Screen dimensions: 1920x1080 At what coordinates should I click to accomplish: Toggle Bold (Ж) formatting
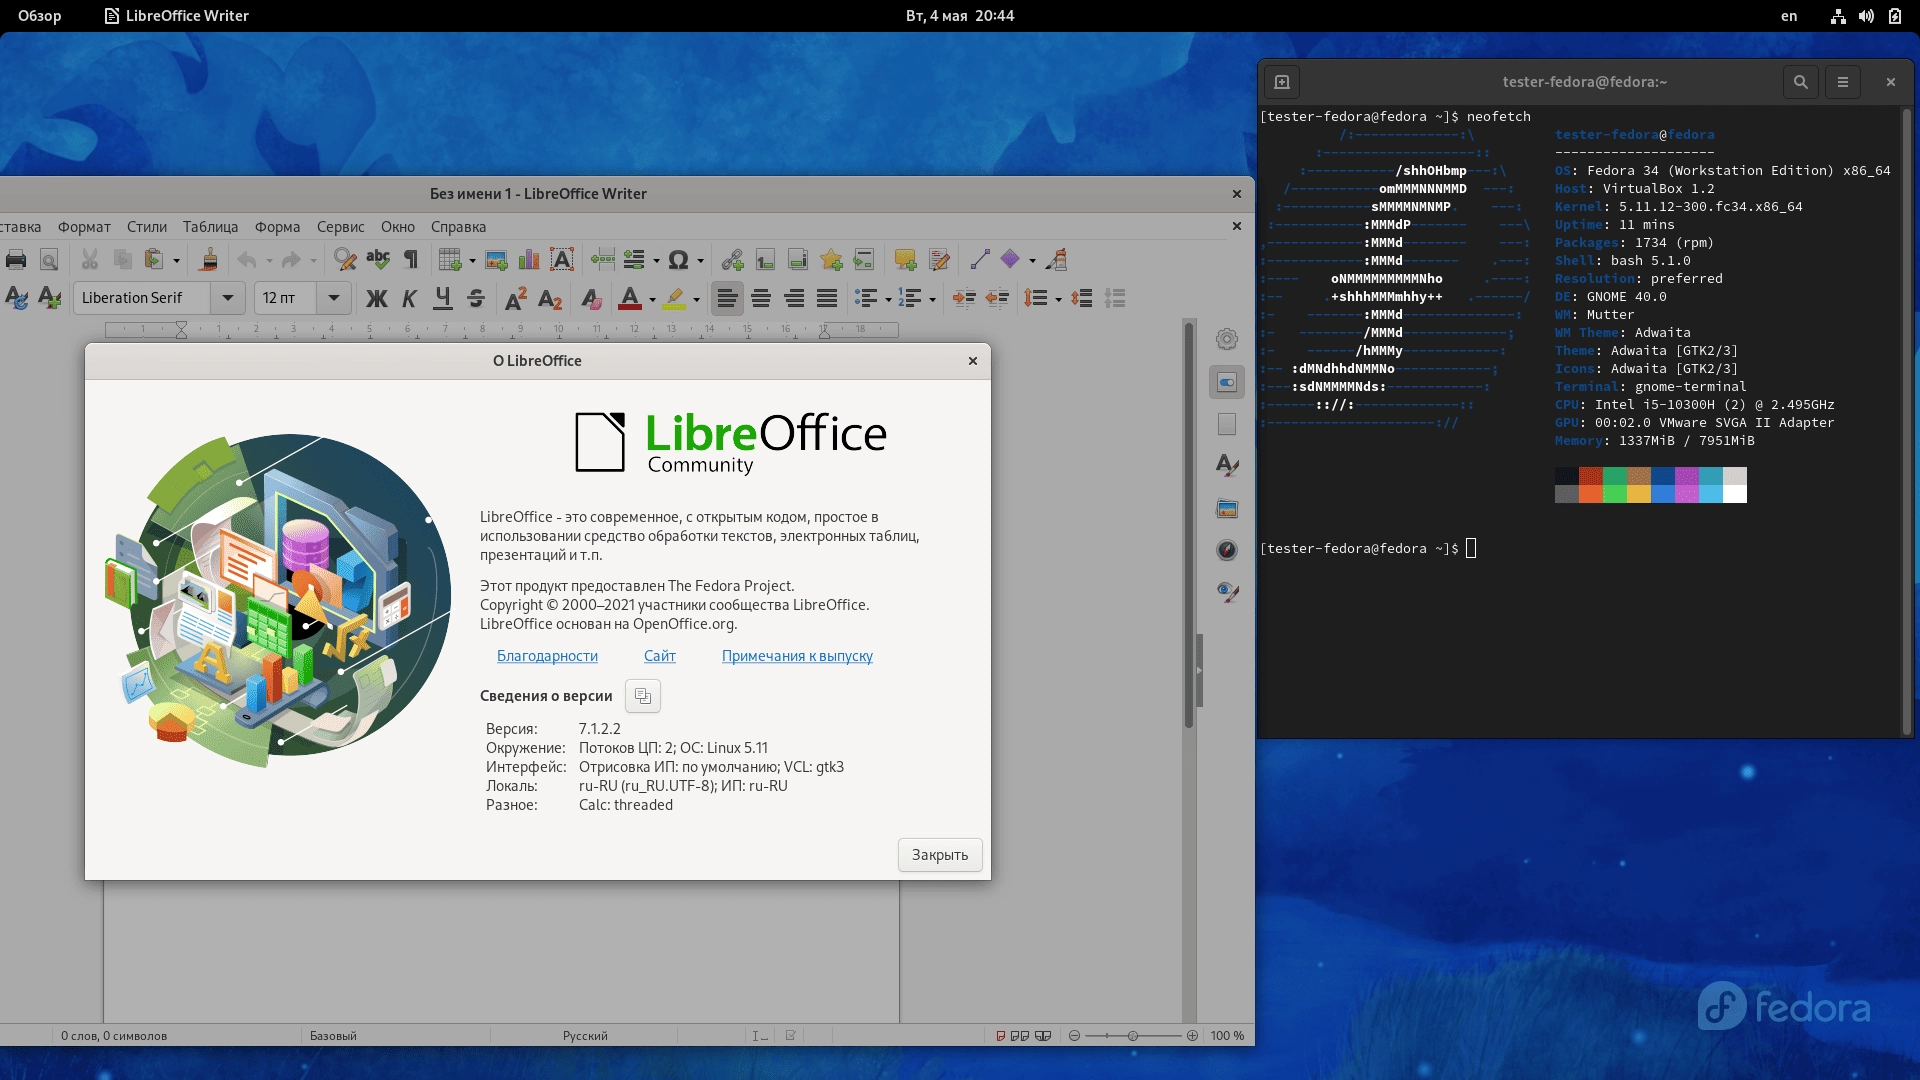(x=376, y=298)
